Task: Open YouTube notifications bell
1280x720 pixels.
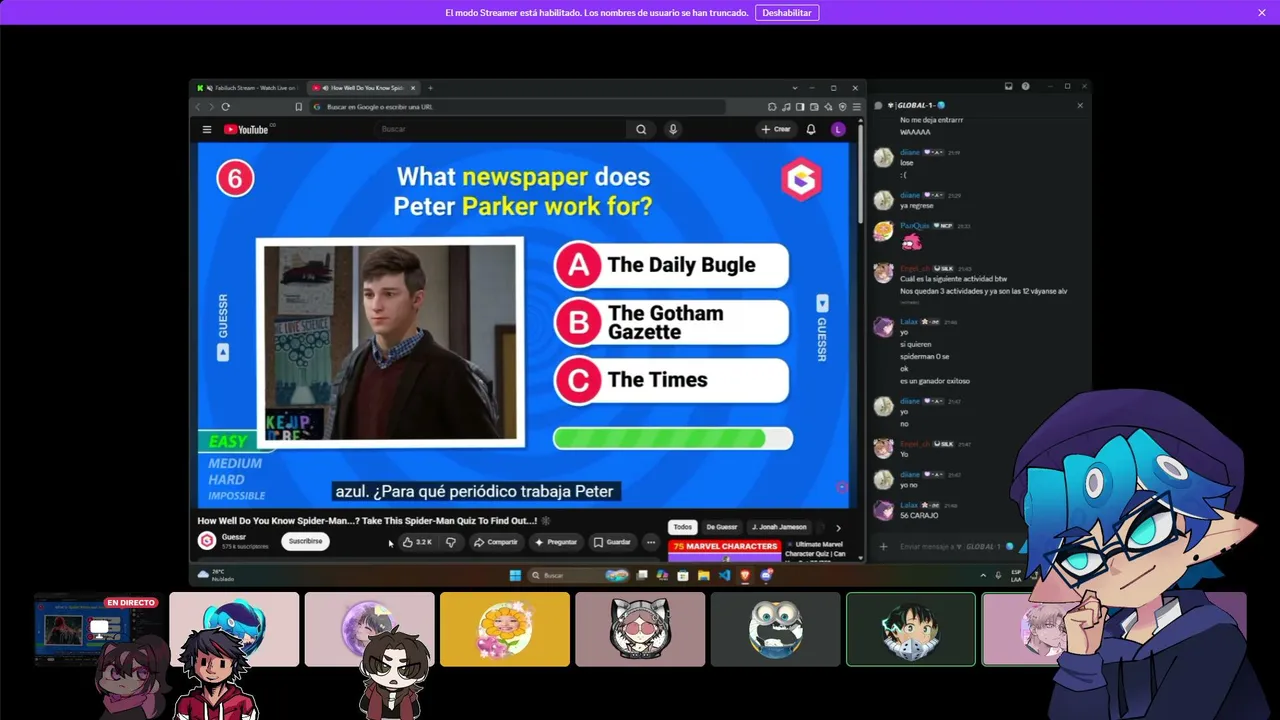Action: point(811,129)
